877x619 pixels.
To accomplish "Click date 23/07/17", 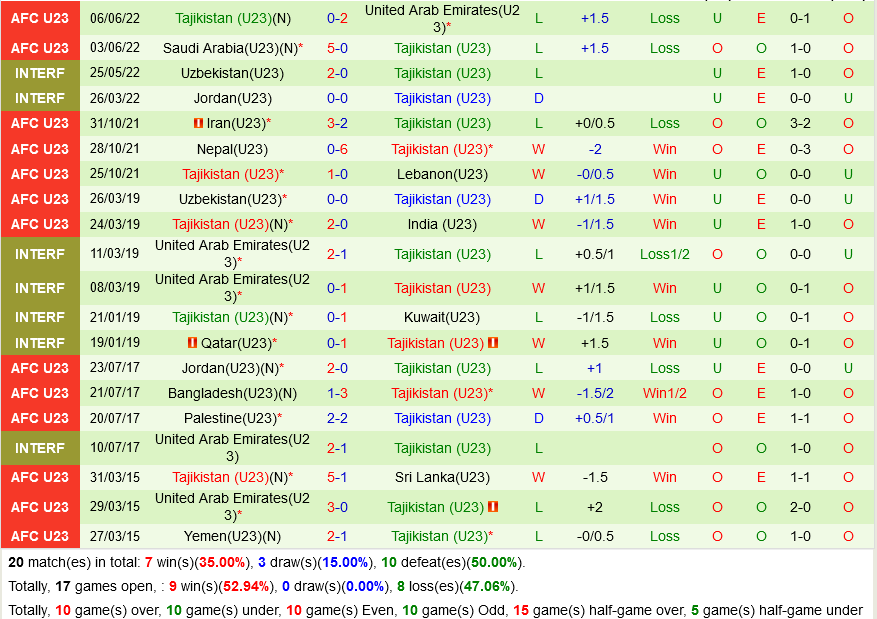I will tap(115, 368).
